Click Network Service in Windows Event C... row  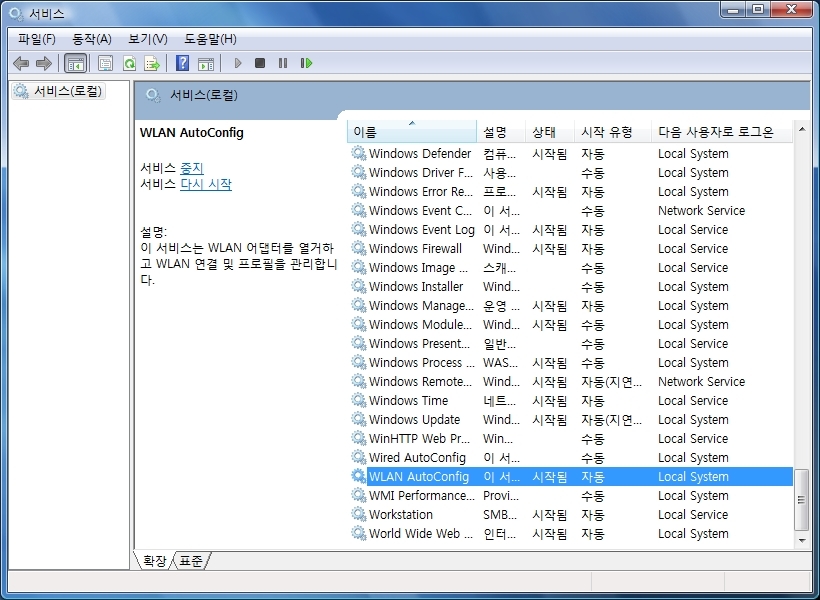click(701, 210)
